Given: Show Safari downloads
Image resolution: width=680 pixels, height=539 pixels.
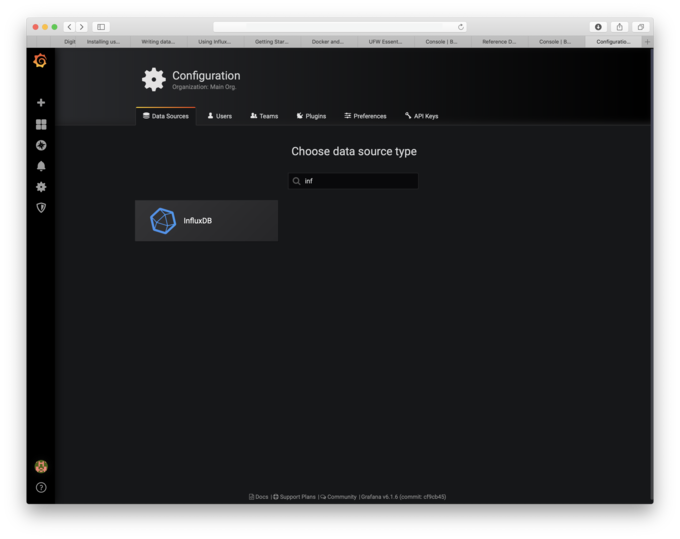Looking at the screenshot, I should 598,27.
